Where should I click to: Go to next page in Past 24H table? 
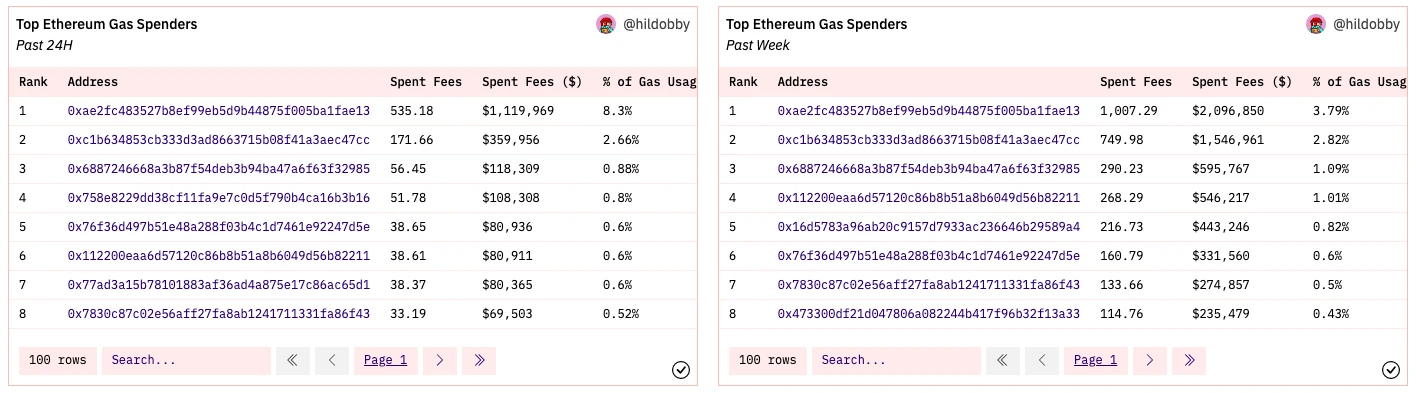[x=439, y=360]
